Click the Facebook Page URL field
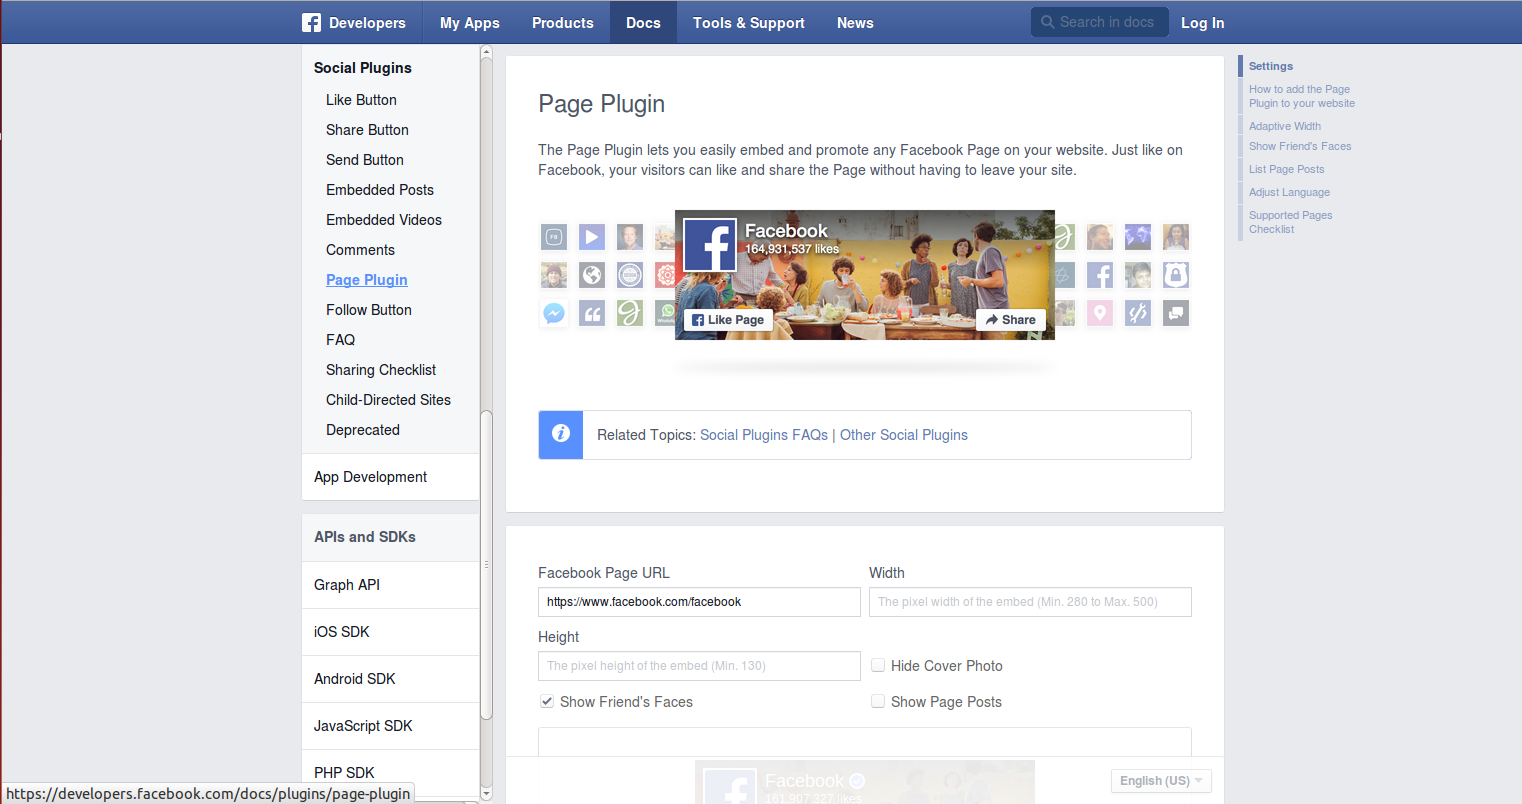This screenshot has height=804, width=1522. 699,602
